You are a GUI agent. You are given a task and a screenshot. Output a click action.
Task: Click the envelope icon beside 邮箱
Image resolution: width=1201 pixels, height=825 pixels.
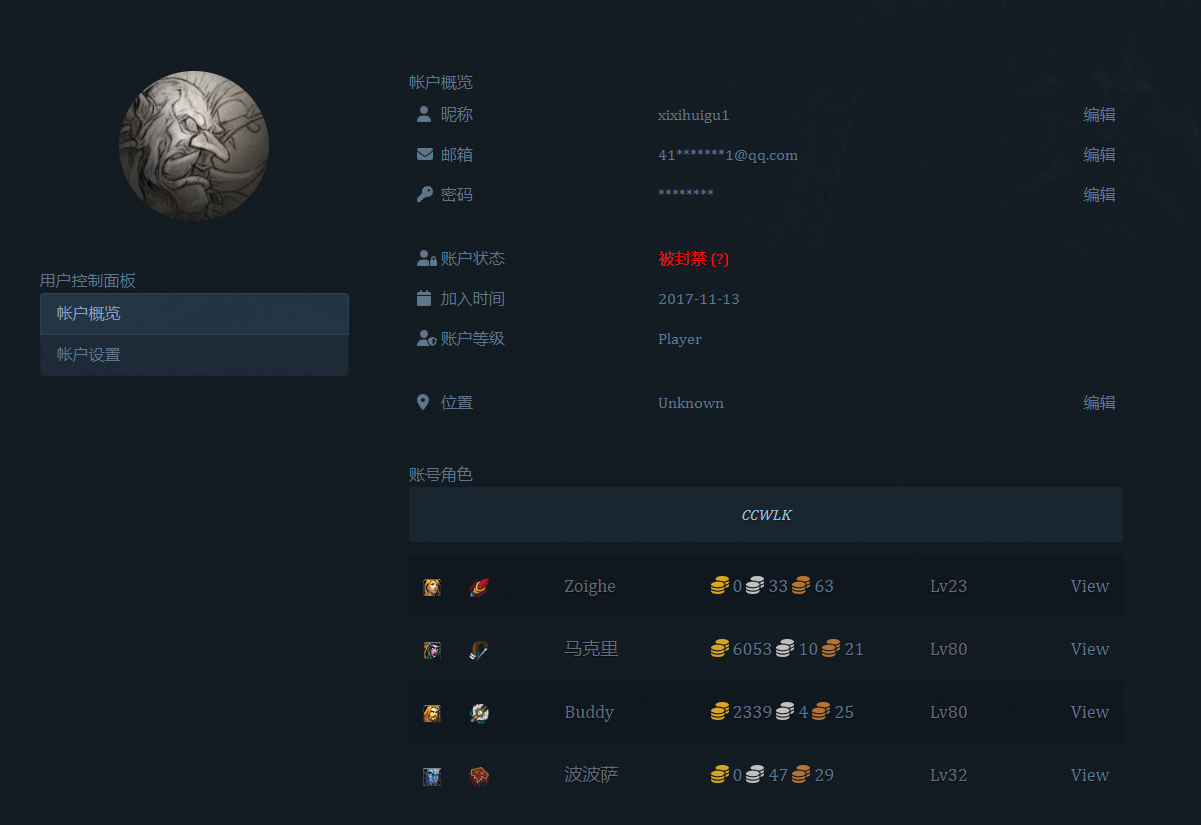pos(424,155)
